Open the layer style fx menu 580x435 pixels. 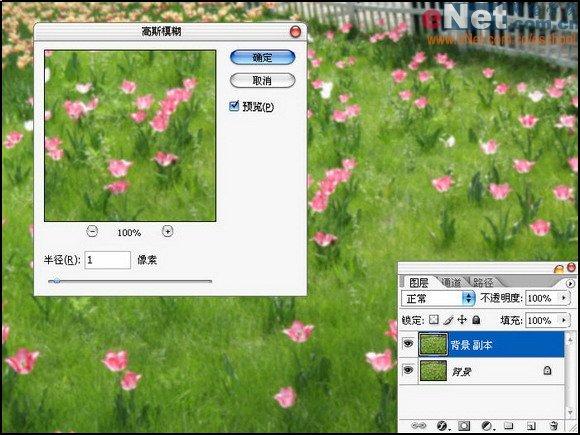coord(442,426)
